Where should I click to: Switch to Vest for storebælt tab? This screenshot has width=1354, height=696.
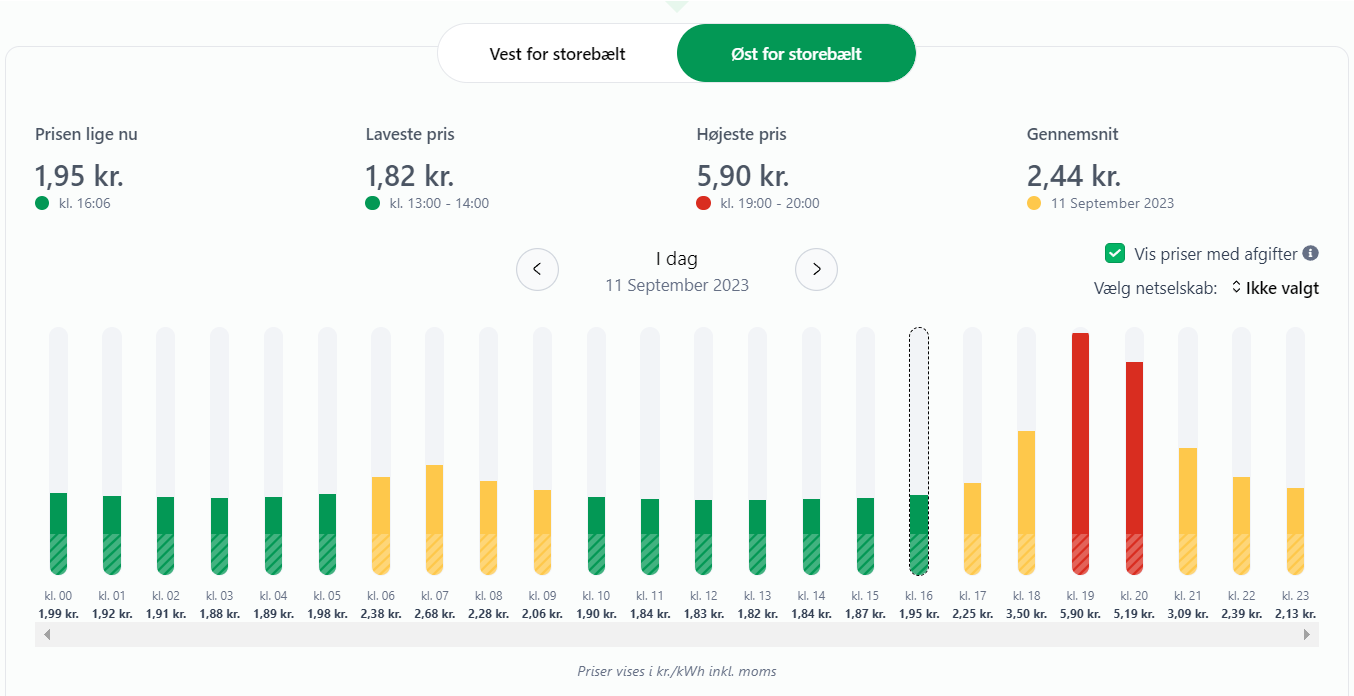click(557, 53)
